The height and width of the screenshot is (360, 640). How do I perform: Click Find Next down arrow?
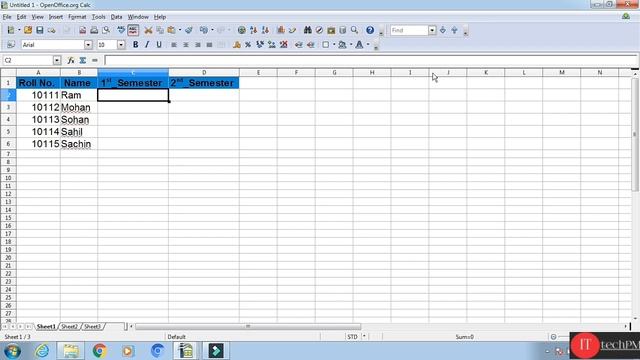tap(443, 30)
